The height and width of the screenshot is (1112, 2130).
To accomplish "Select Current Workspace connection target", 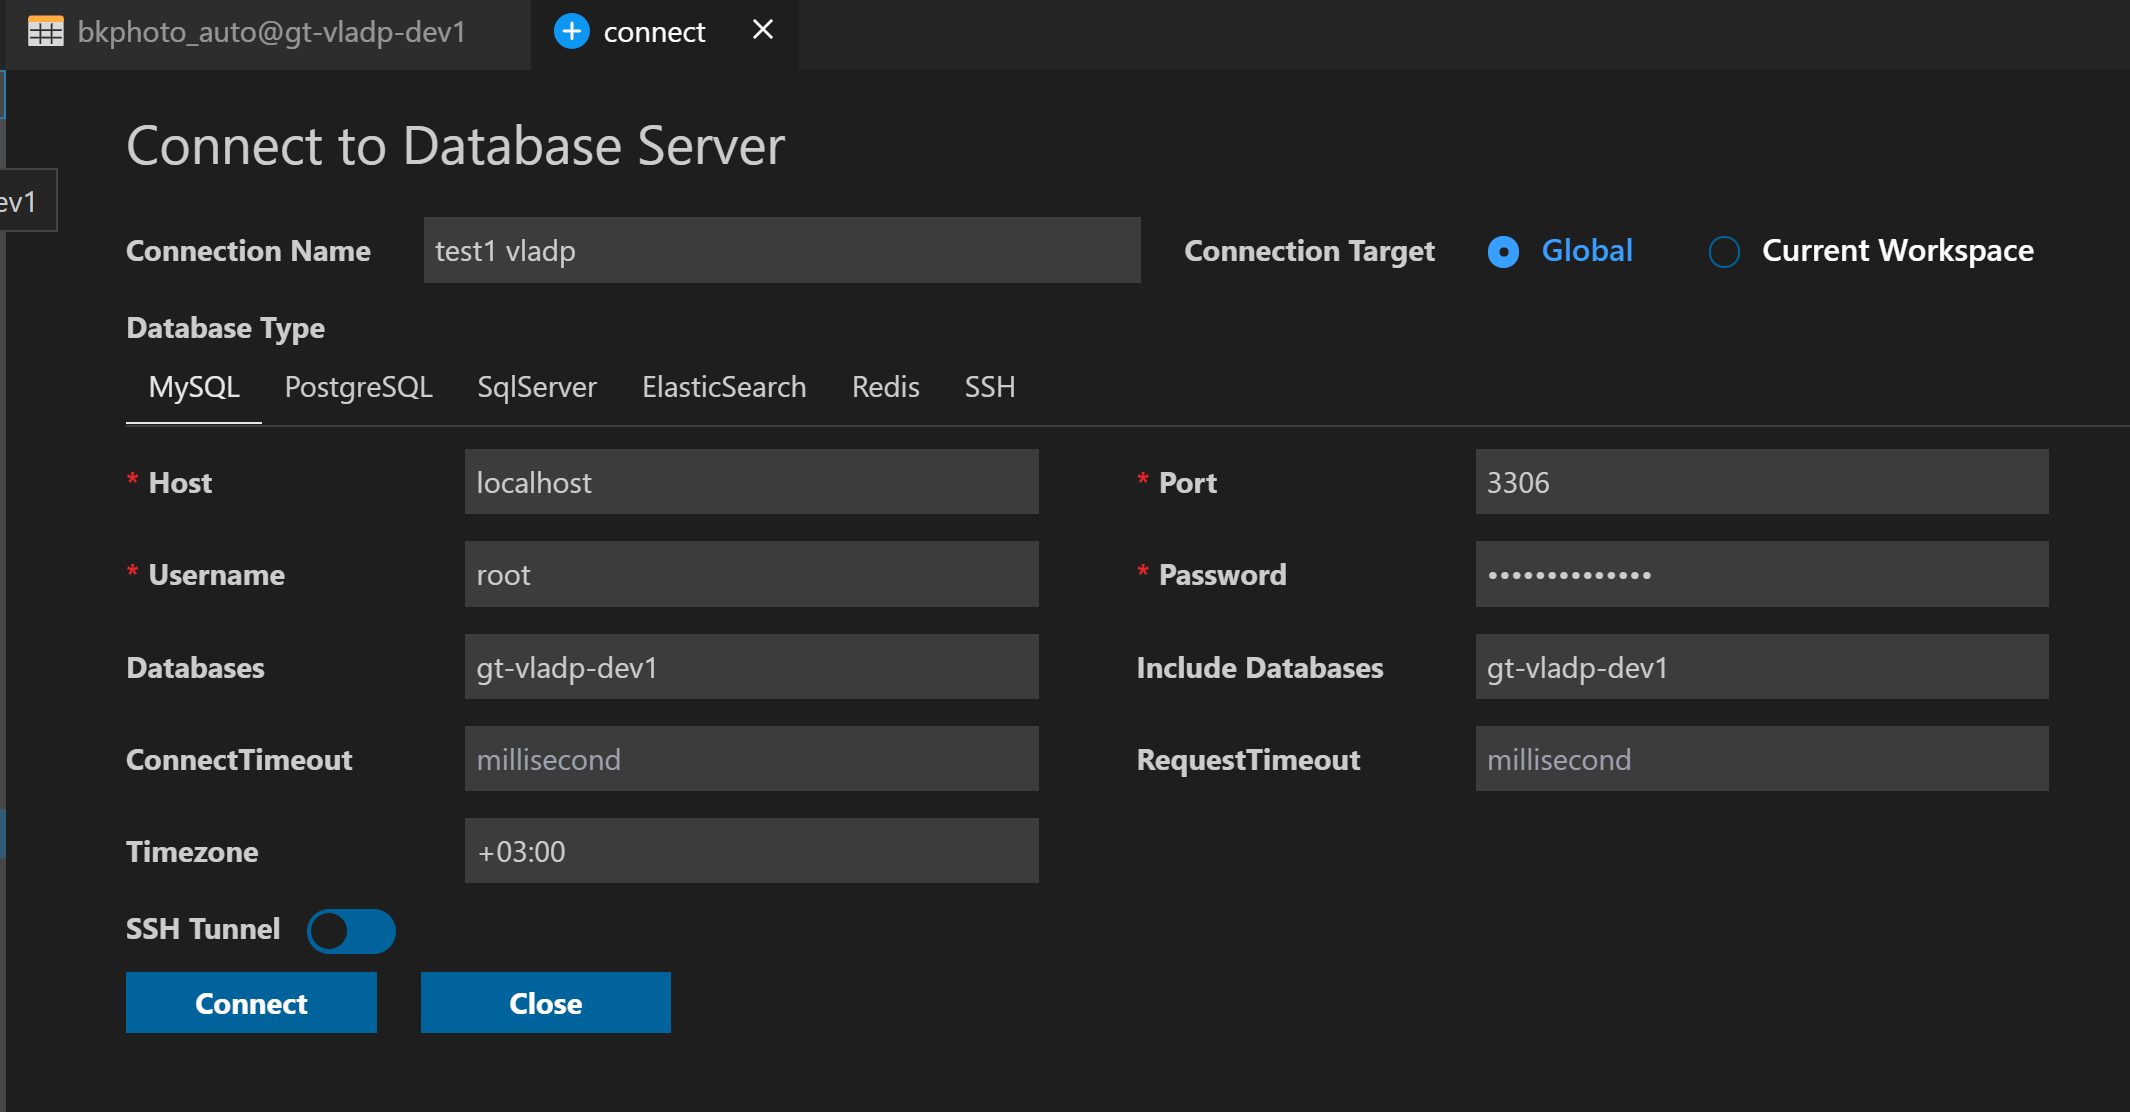I will click(x=1723, y=252).
